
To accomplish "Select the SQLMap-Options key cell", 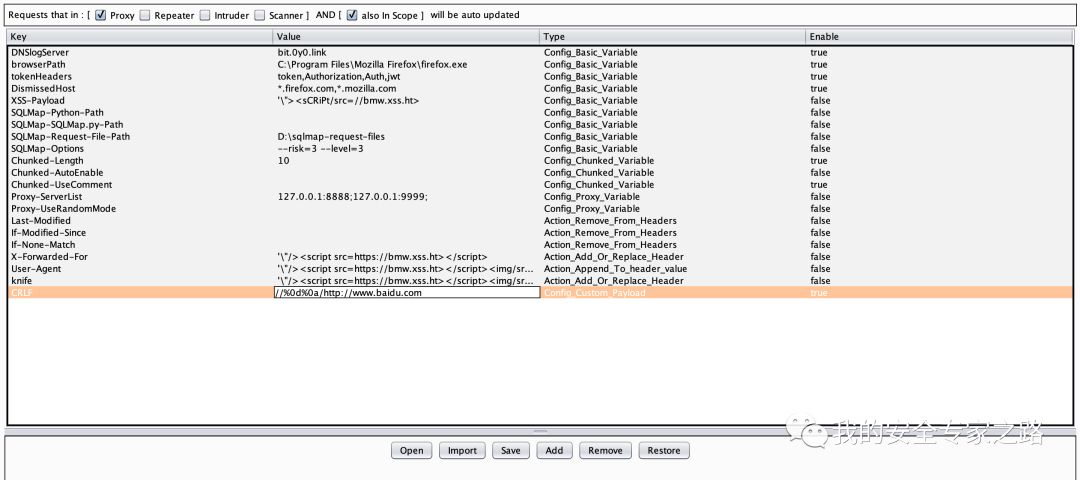I will tap(141, 149).
